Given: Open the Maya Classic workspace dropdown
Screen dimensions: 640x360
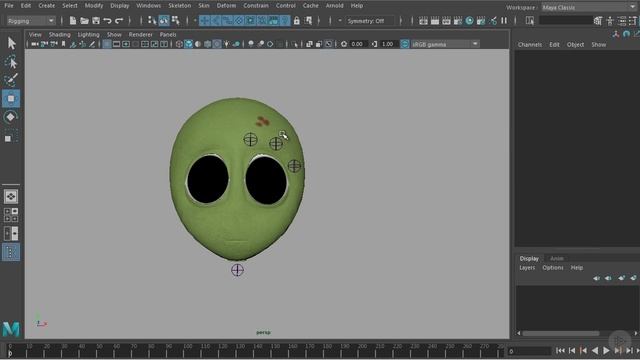Looking at the screenshot, I should pos(588,7).
